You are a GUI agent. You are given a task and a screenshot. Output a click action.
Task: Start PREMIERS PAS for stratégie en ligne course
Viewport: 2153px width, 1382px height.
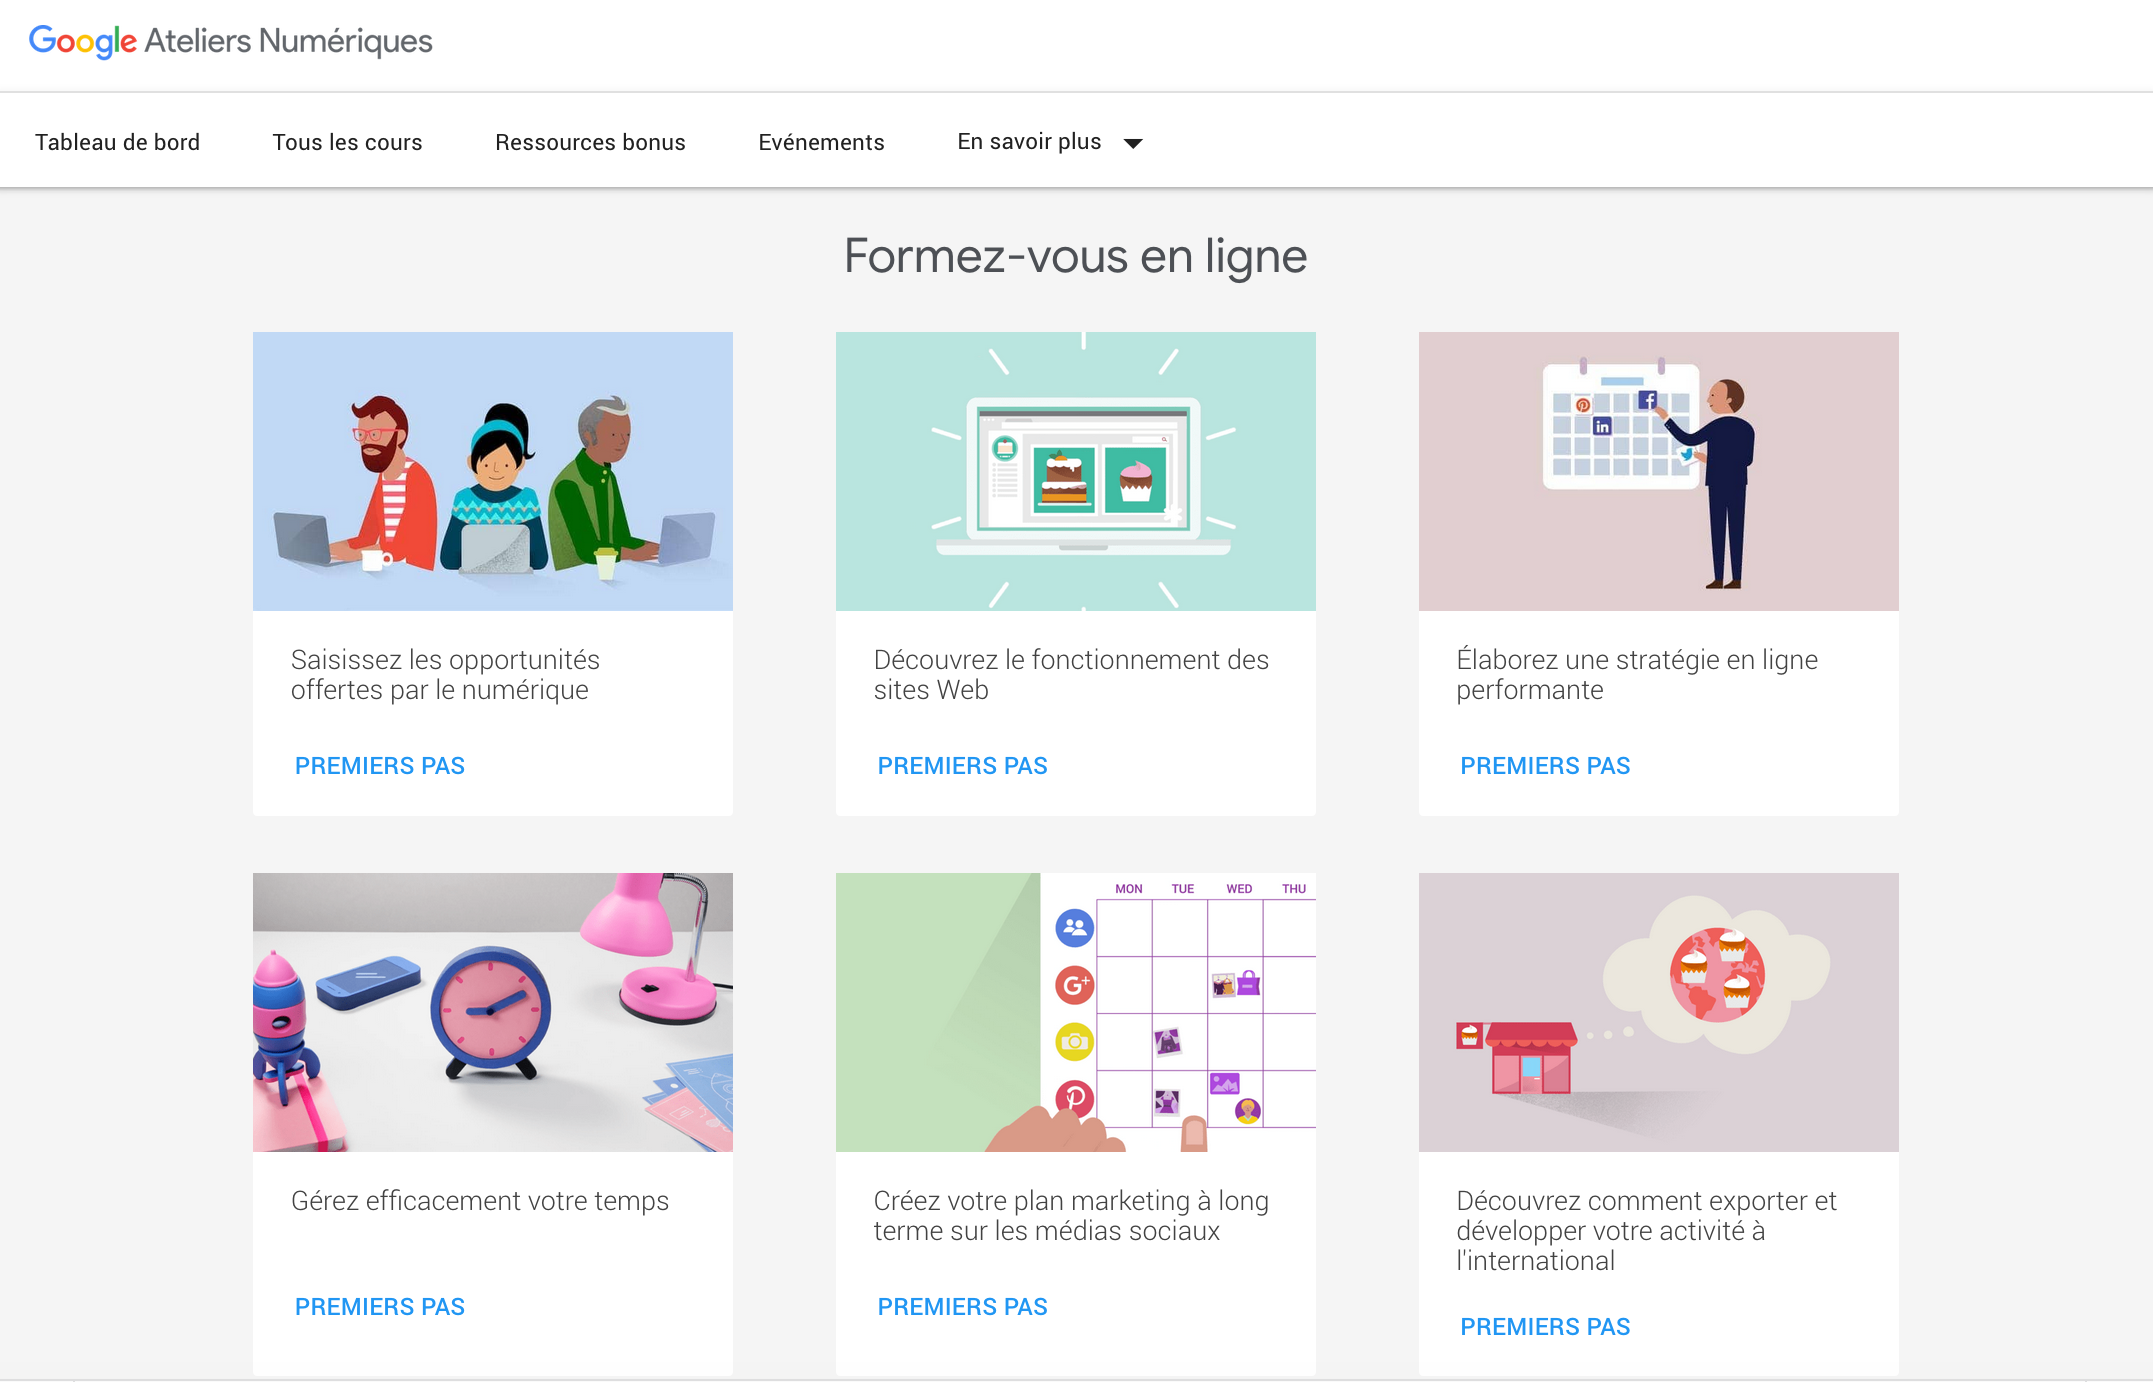click(1545, 766)
